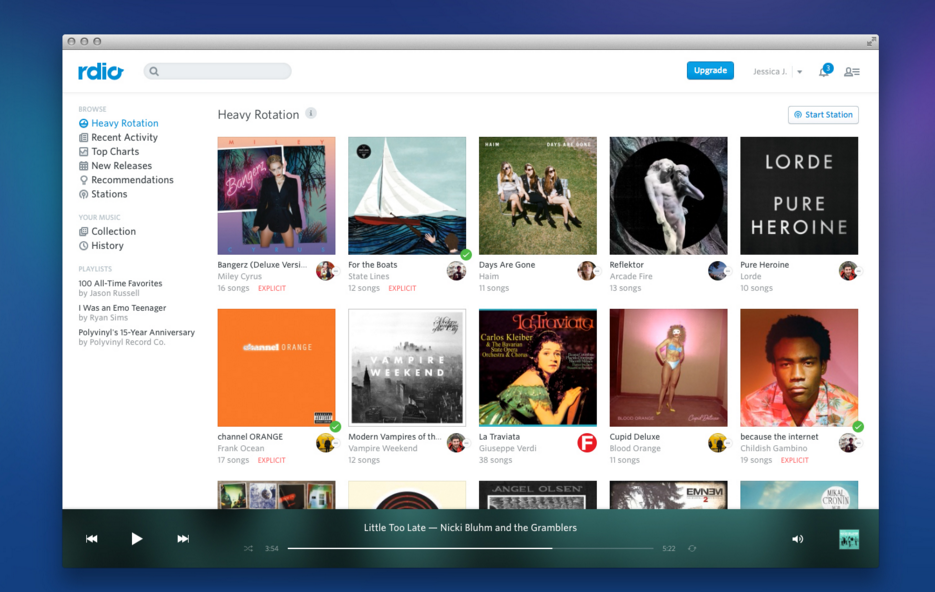Click the user avatar beside Modern Vampires

tap(456, 443)
